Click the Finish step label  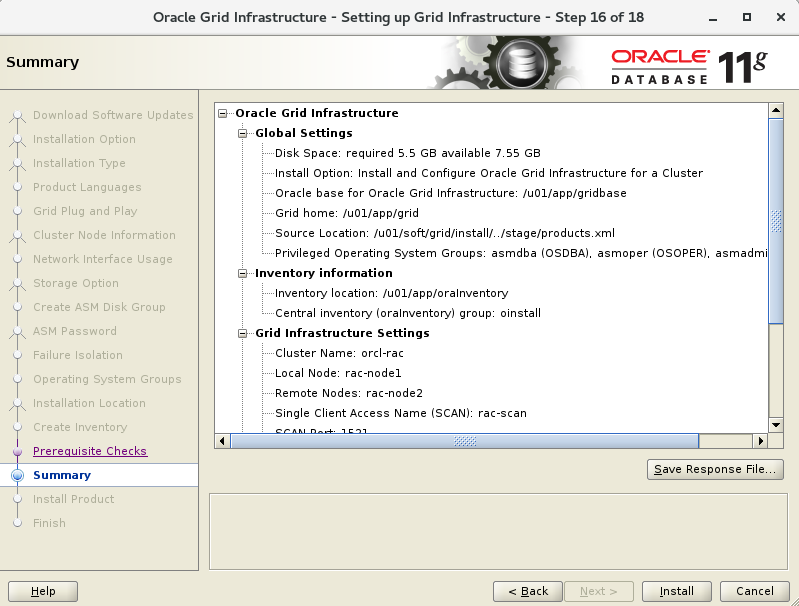[49, 523]
